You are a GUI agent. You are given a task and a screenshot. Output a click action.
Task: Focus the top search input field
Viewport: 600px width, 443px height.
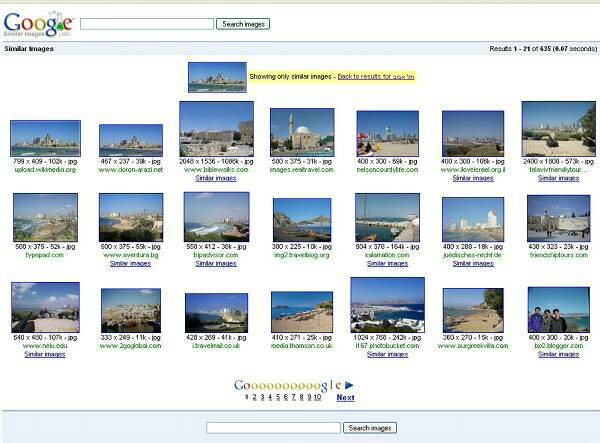point(147,24)
